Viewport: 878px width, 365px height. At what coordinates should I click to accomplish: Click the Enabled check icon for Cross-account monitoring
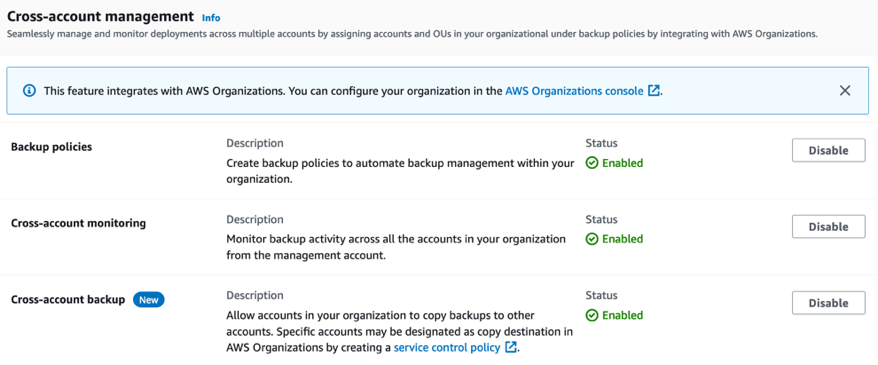click(591, 239)
